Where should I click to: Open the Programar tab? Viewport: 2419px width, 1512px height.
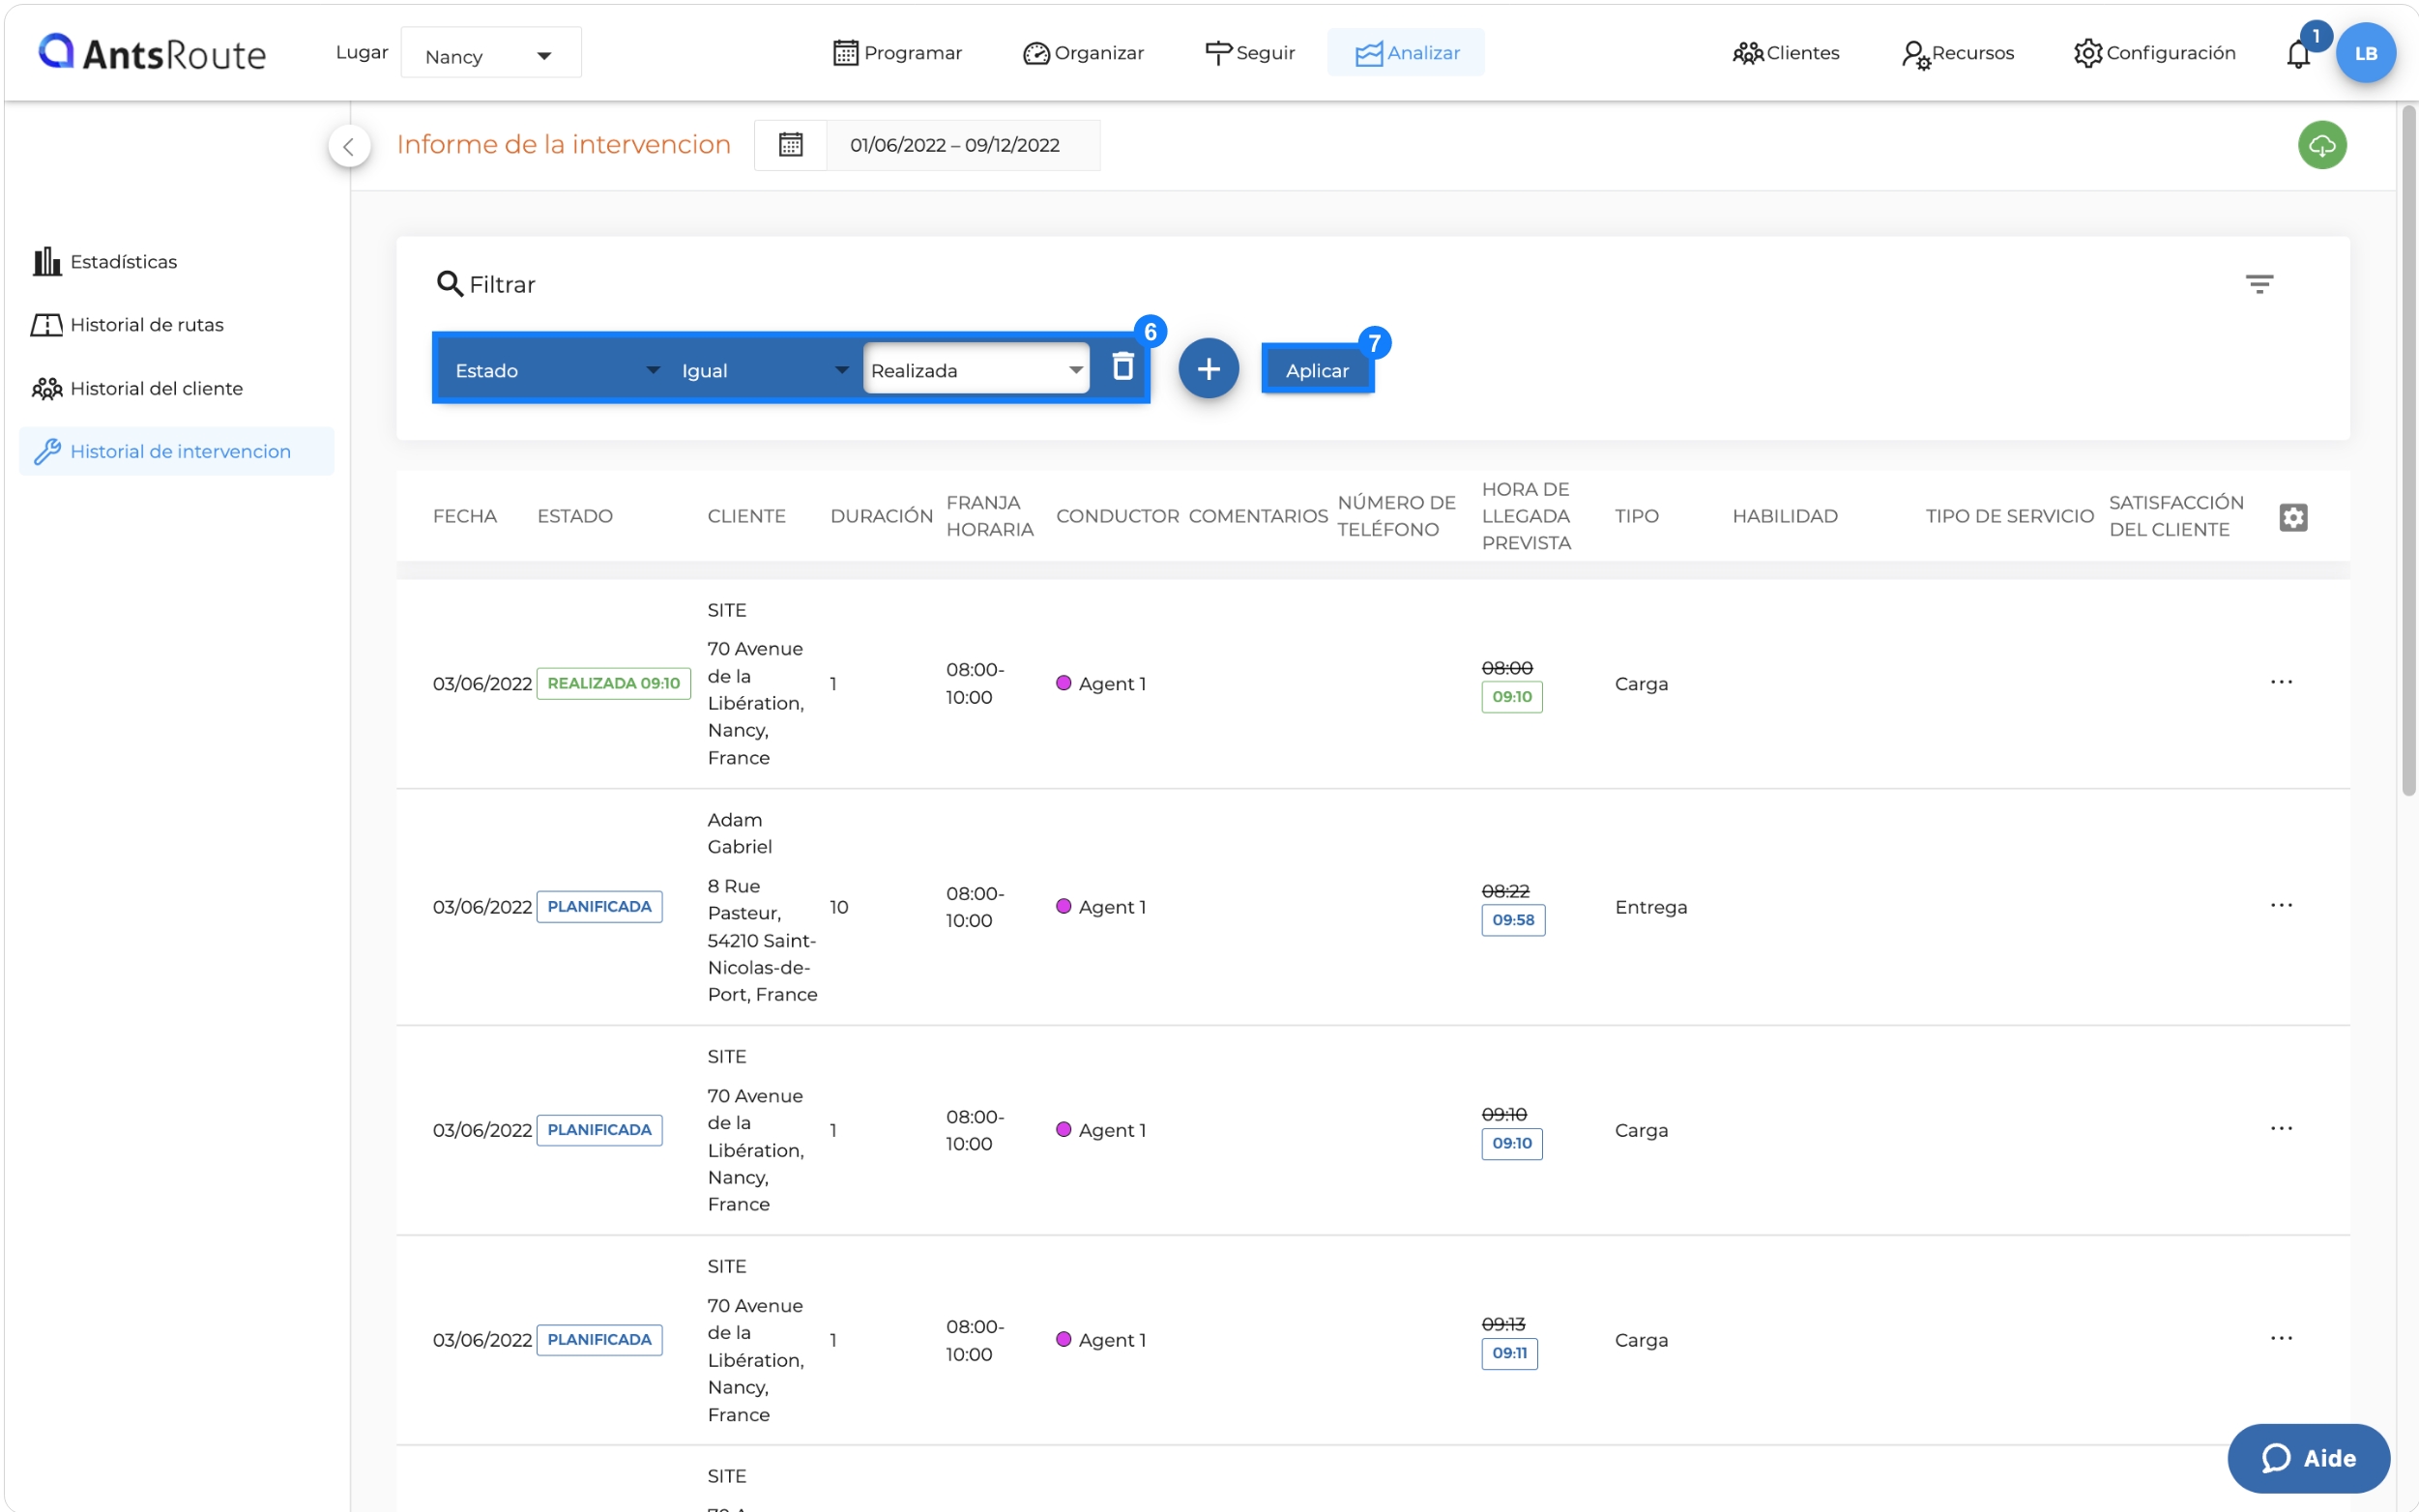point(897,53)
